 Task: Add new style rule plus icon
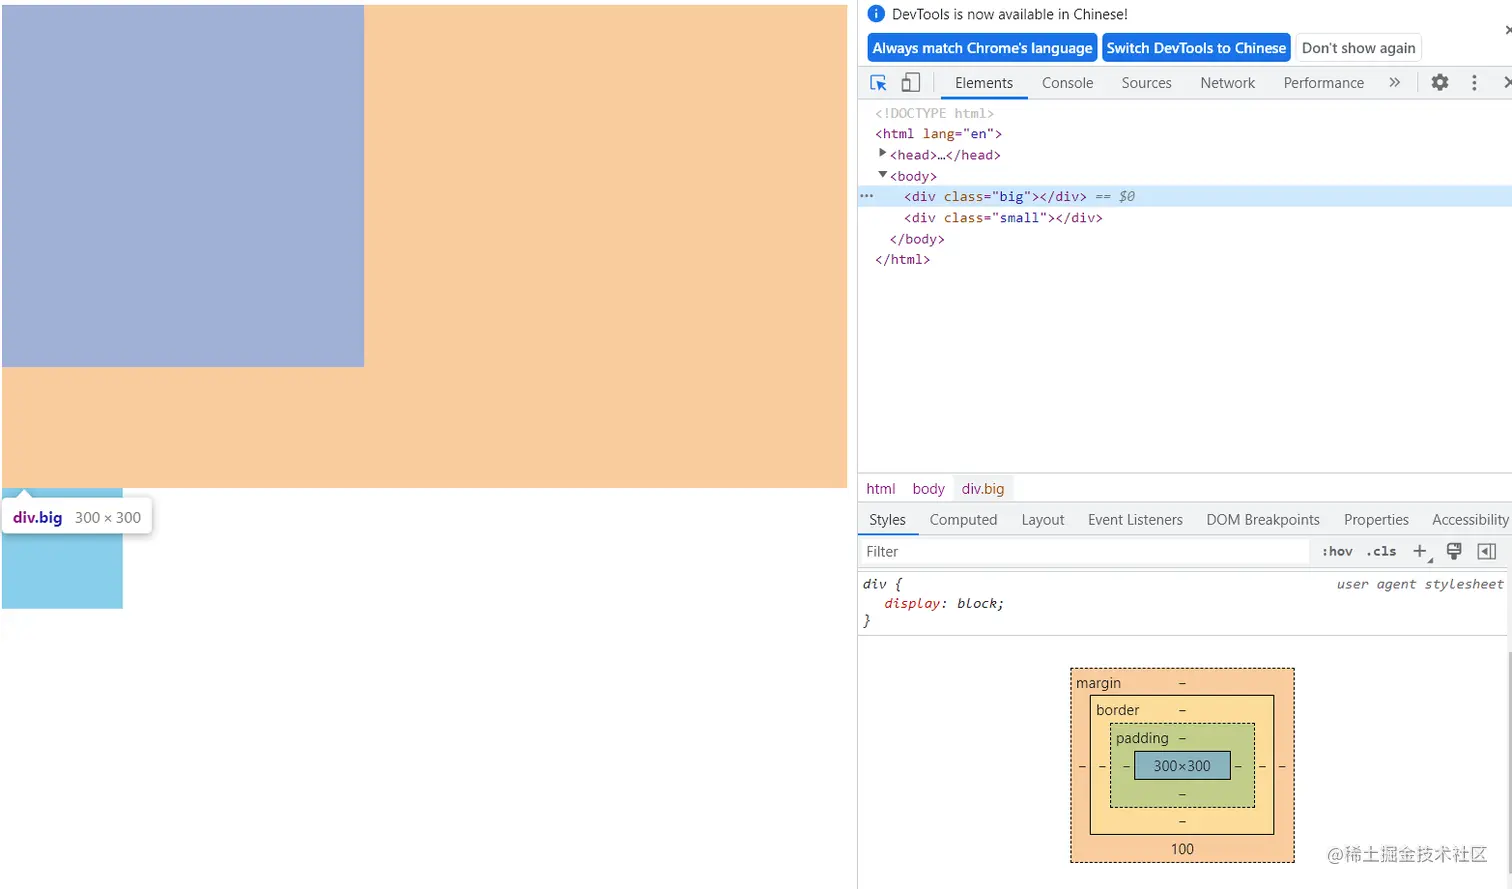click(1420, 551)
